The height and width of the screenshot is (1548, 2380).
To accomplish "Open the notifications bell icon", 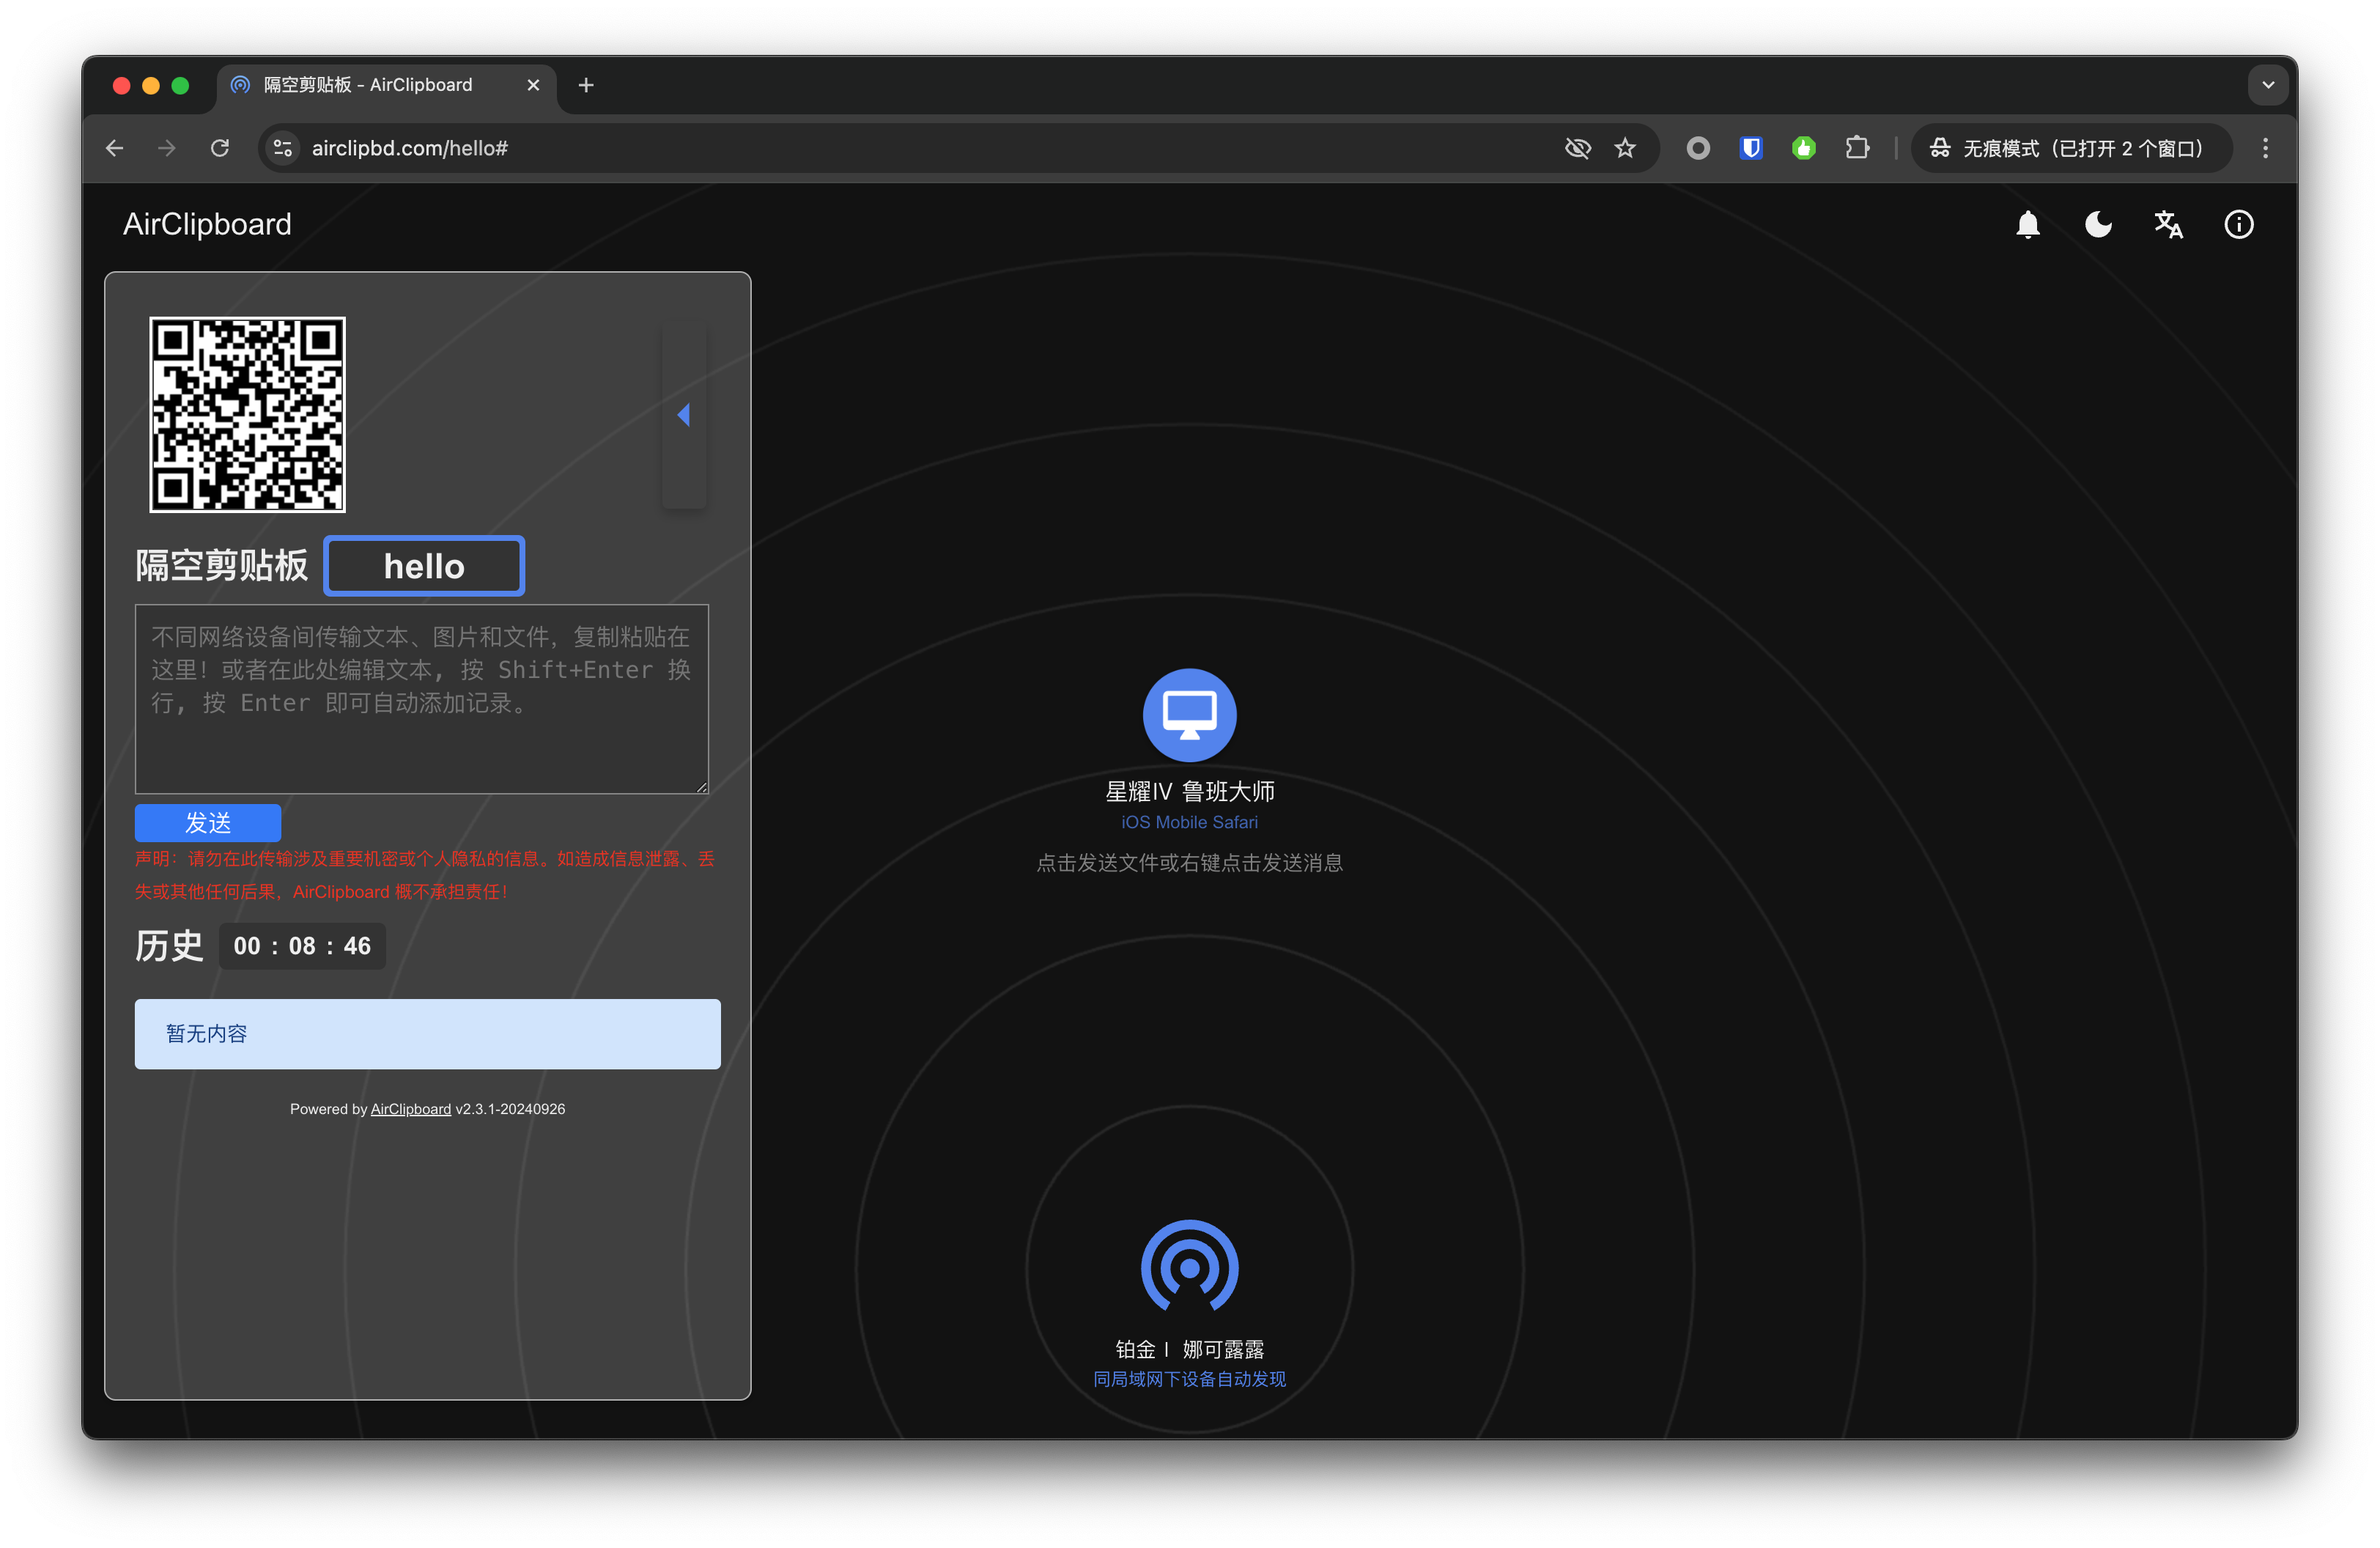I will tap(2027, 224).
